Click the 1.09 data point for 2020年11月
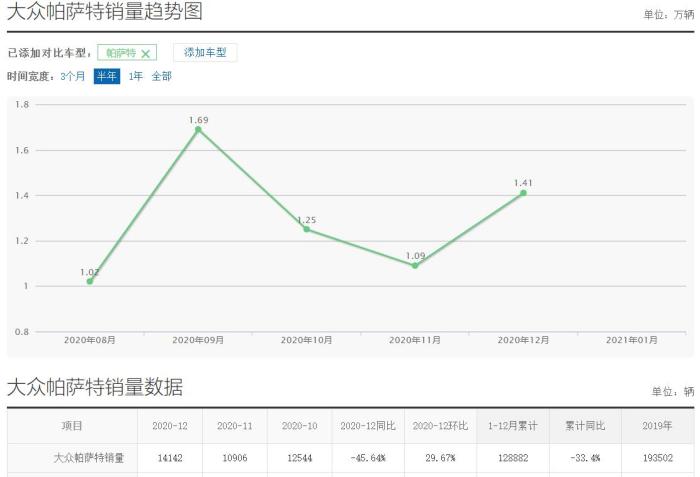The height and width of the screenshot is (477, 700). click(415, 266)
